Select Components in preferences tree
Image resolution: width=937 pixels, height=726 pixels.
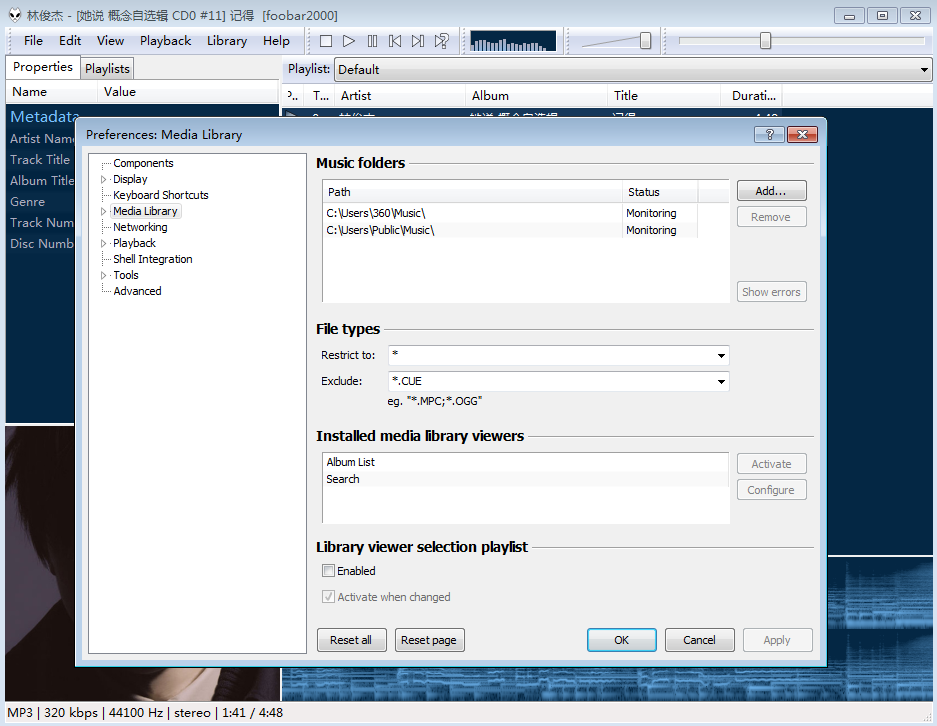[x=143, y=163]
